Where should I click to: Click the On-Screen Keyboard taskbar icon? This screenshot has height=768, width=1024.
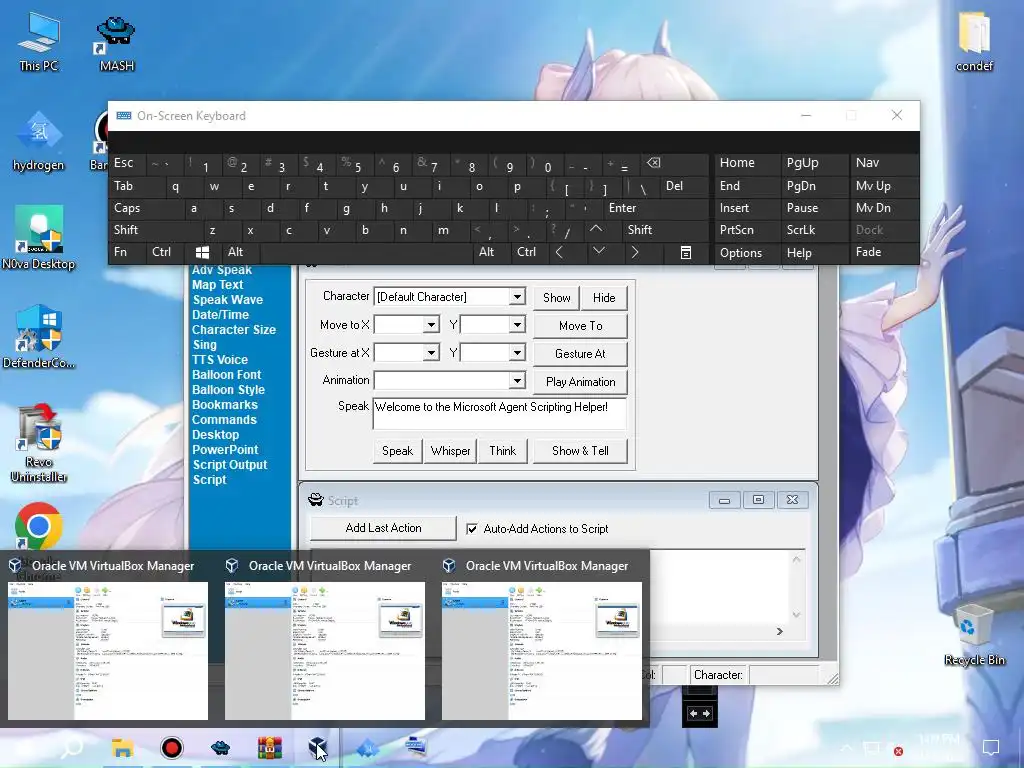pyautogui.click(x=417, y=746)
